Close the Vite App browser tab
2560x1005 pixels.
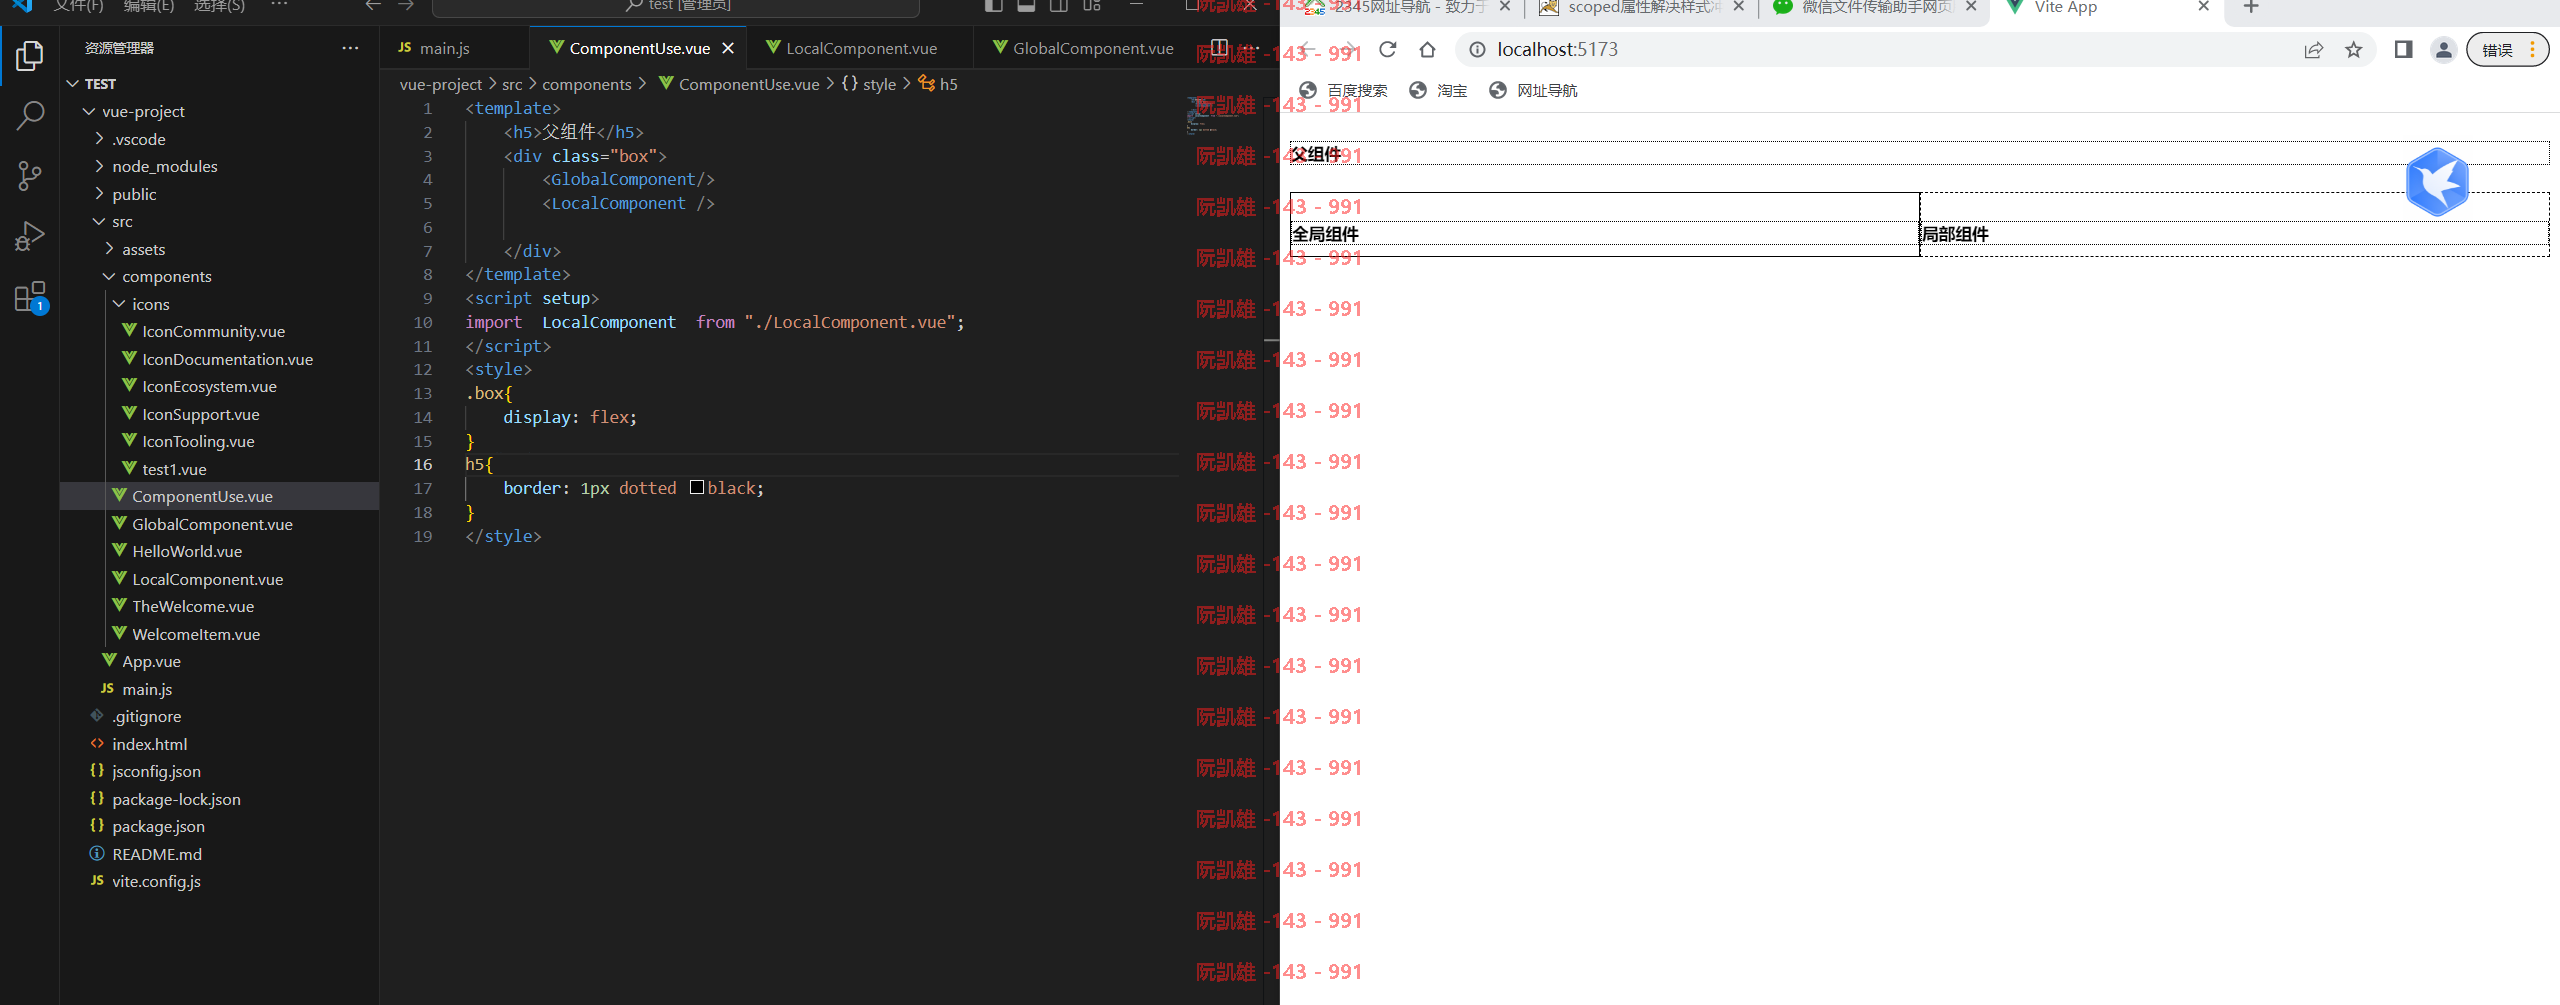click(x=2203, y=7)
